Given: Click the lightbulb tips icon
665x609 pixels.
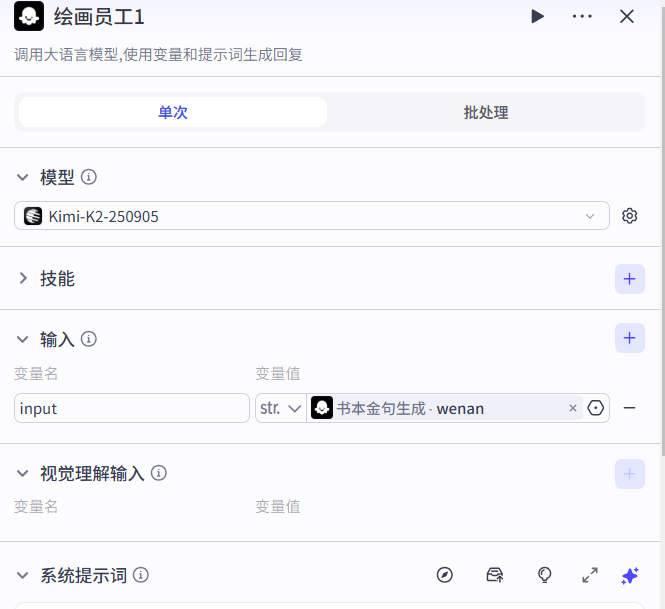Looking at the screenshot, I should pos(545,575).
